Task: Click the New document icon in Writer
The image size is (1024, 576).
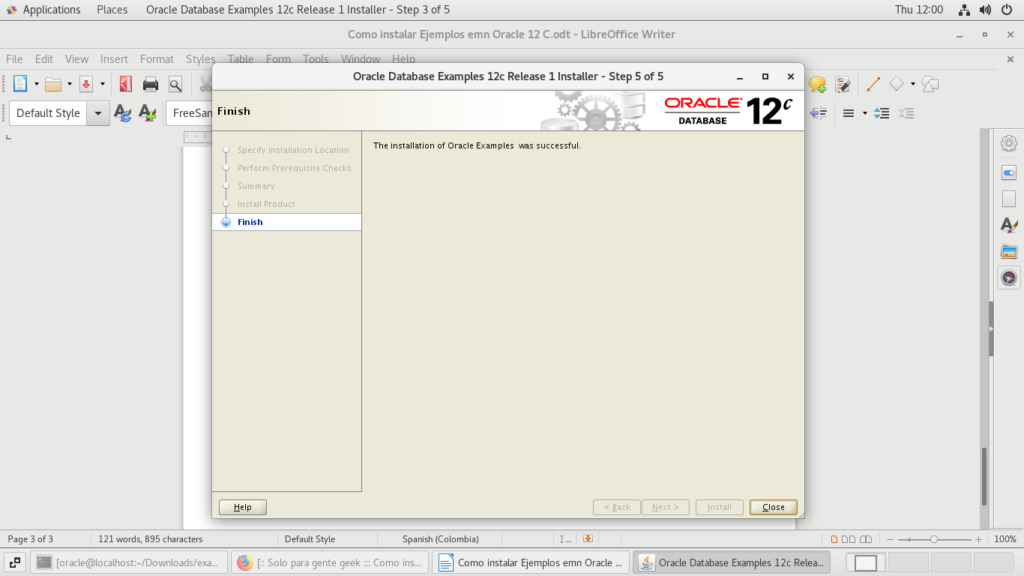Action: pyautogui.click(x=20, y=84)
